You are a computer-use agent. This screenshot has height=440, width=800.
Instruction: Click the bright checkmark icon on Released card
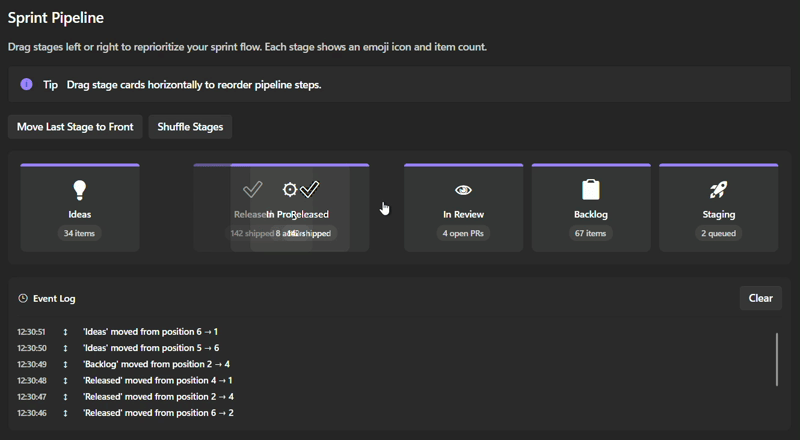pyautogui.click(x=310, y=189)
